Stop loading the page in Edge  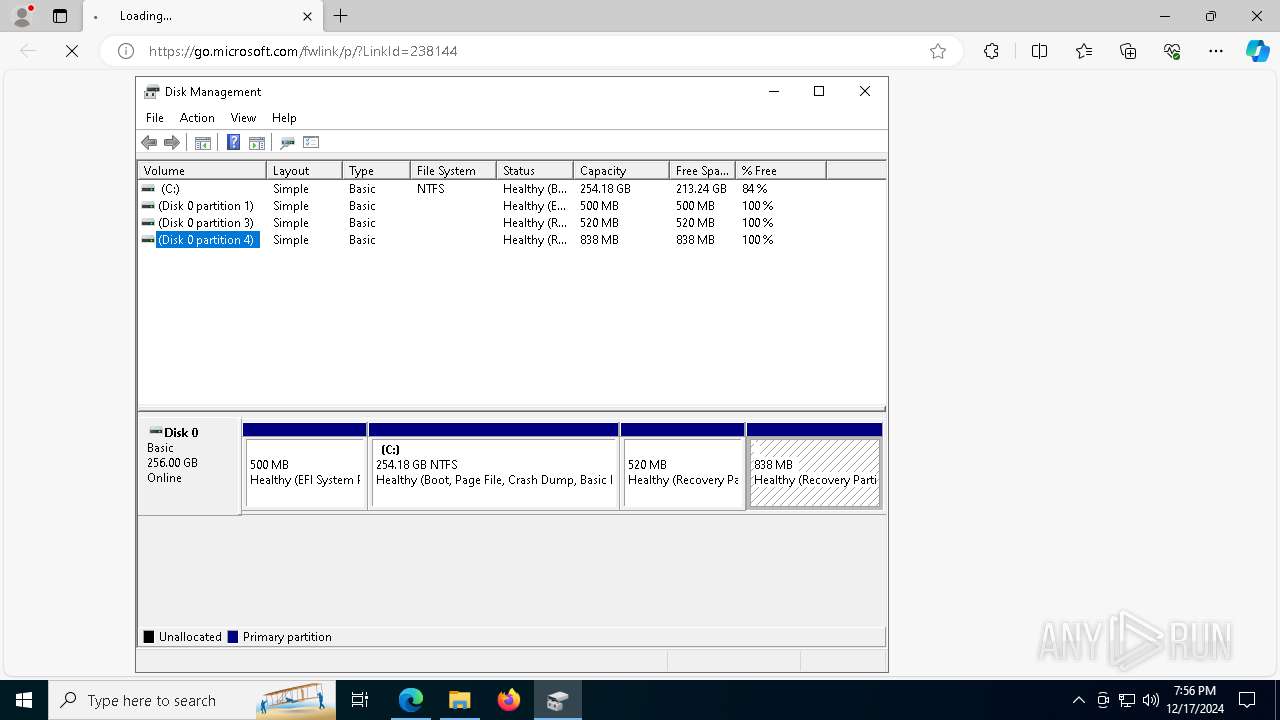click(72, 51)
